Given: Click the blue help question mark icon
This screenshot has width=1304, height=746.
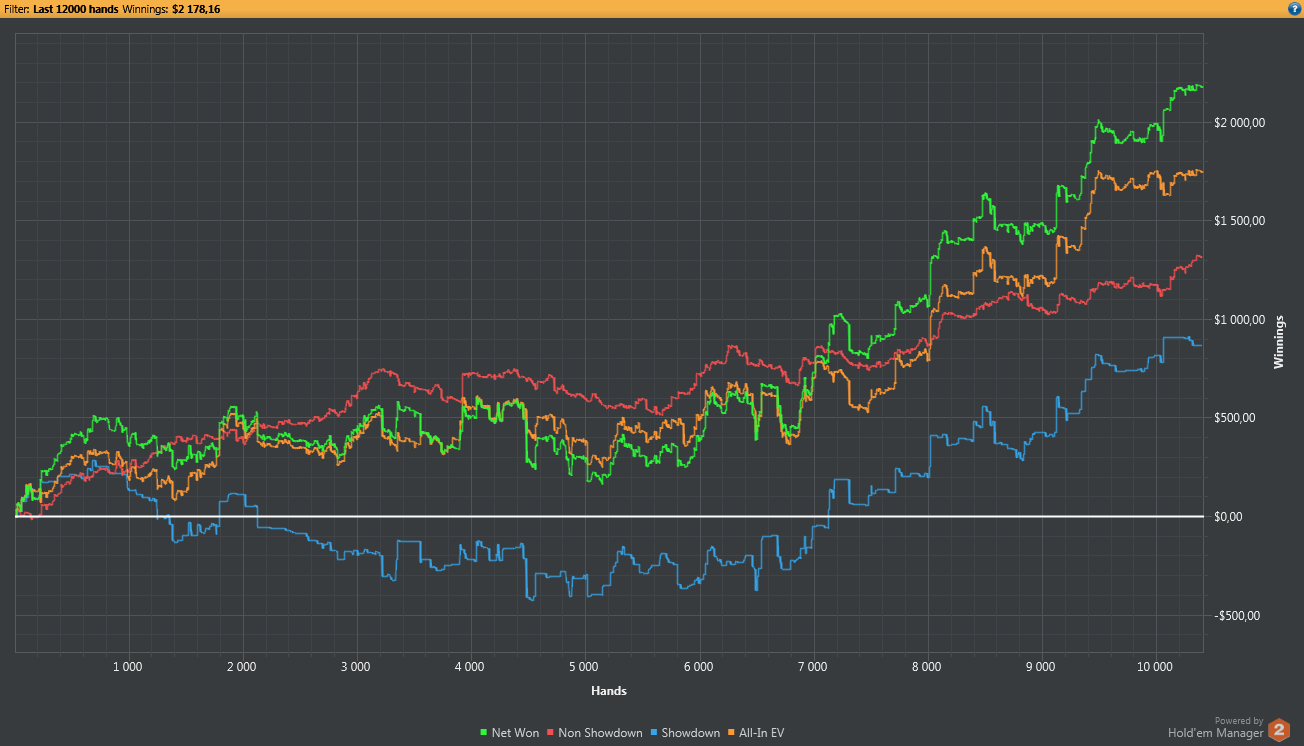Looking at the screenshot, I should (x=1294, y=8).
